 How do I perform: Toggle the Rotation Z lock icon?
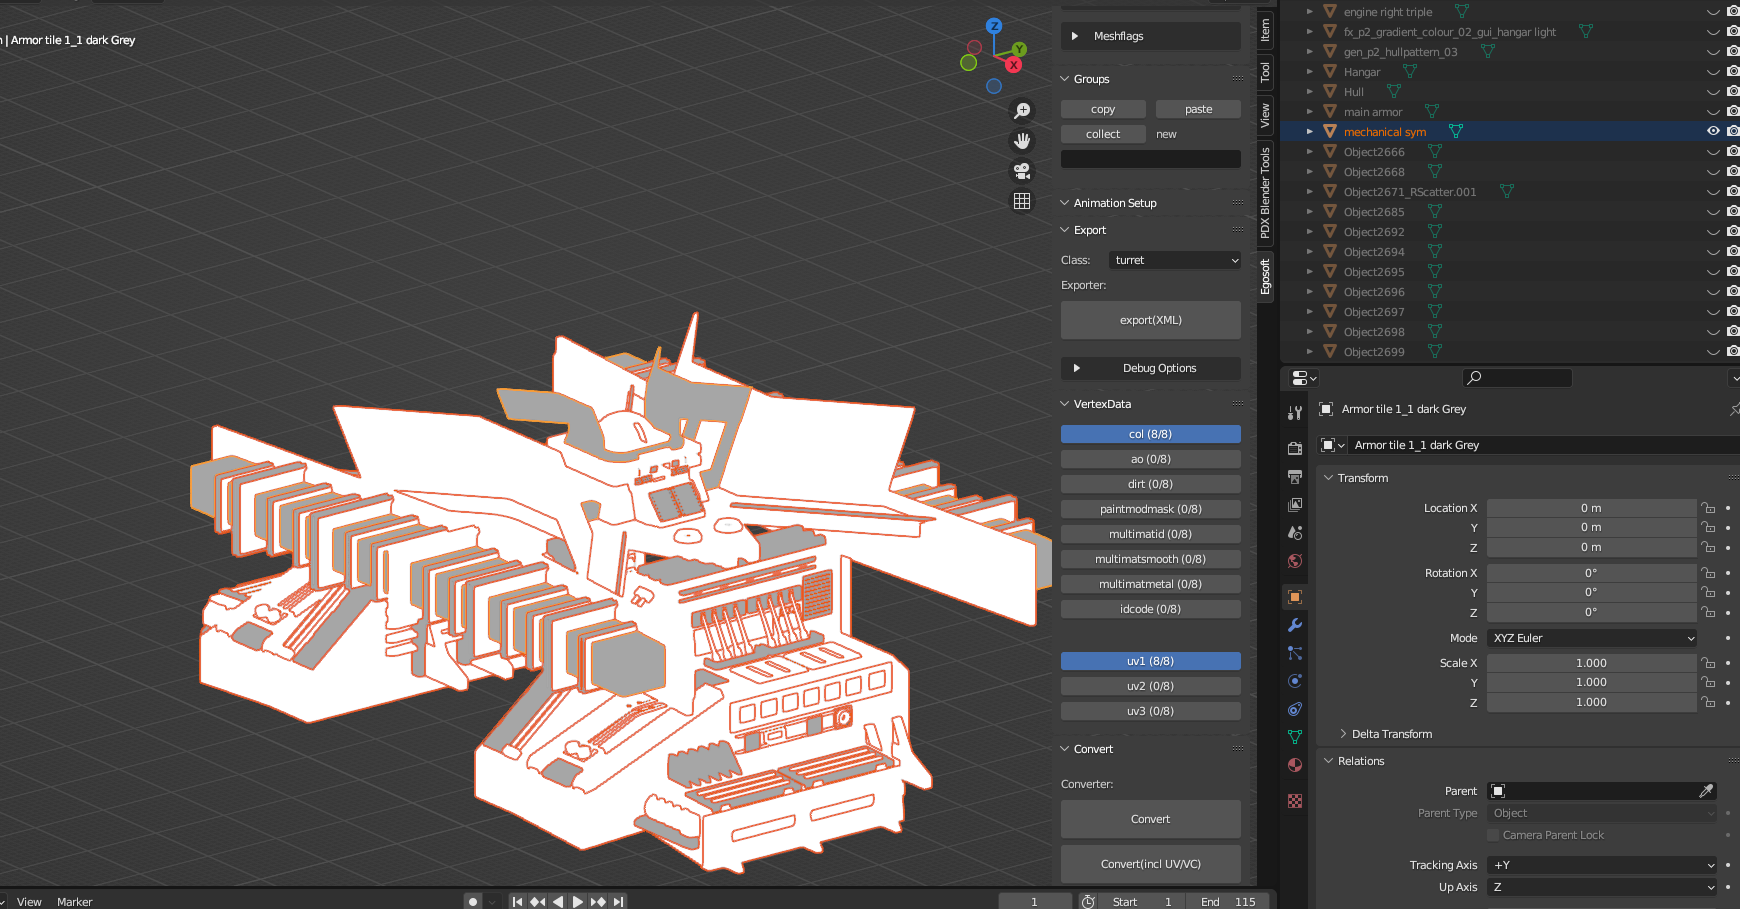[x=1708, y=612]
